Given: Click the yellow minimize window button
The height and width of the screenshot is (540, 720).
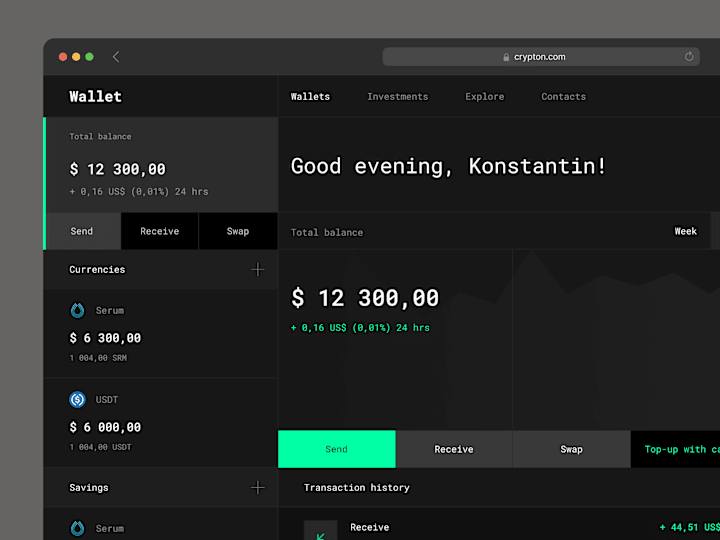Looking at the screenshot, I should (x=76, y=56).
